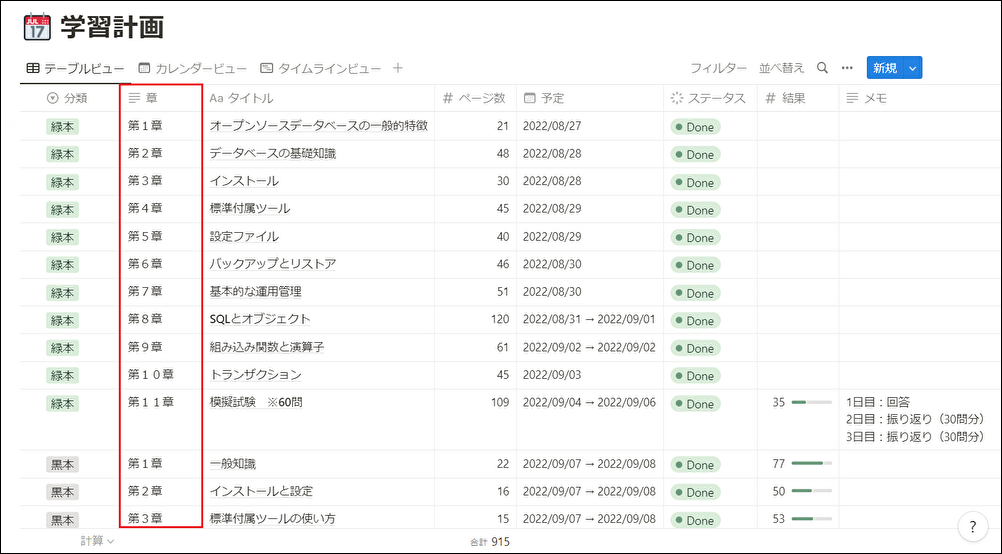Switch to タイムラインビュー tab
This screenshot has height=554, width=1002.
click(x=321, y=68)
